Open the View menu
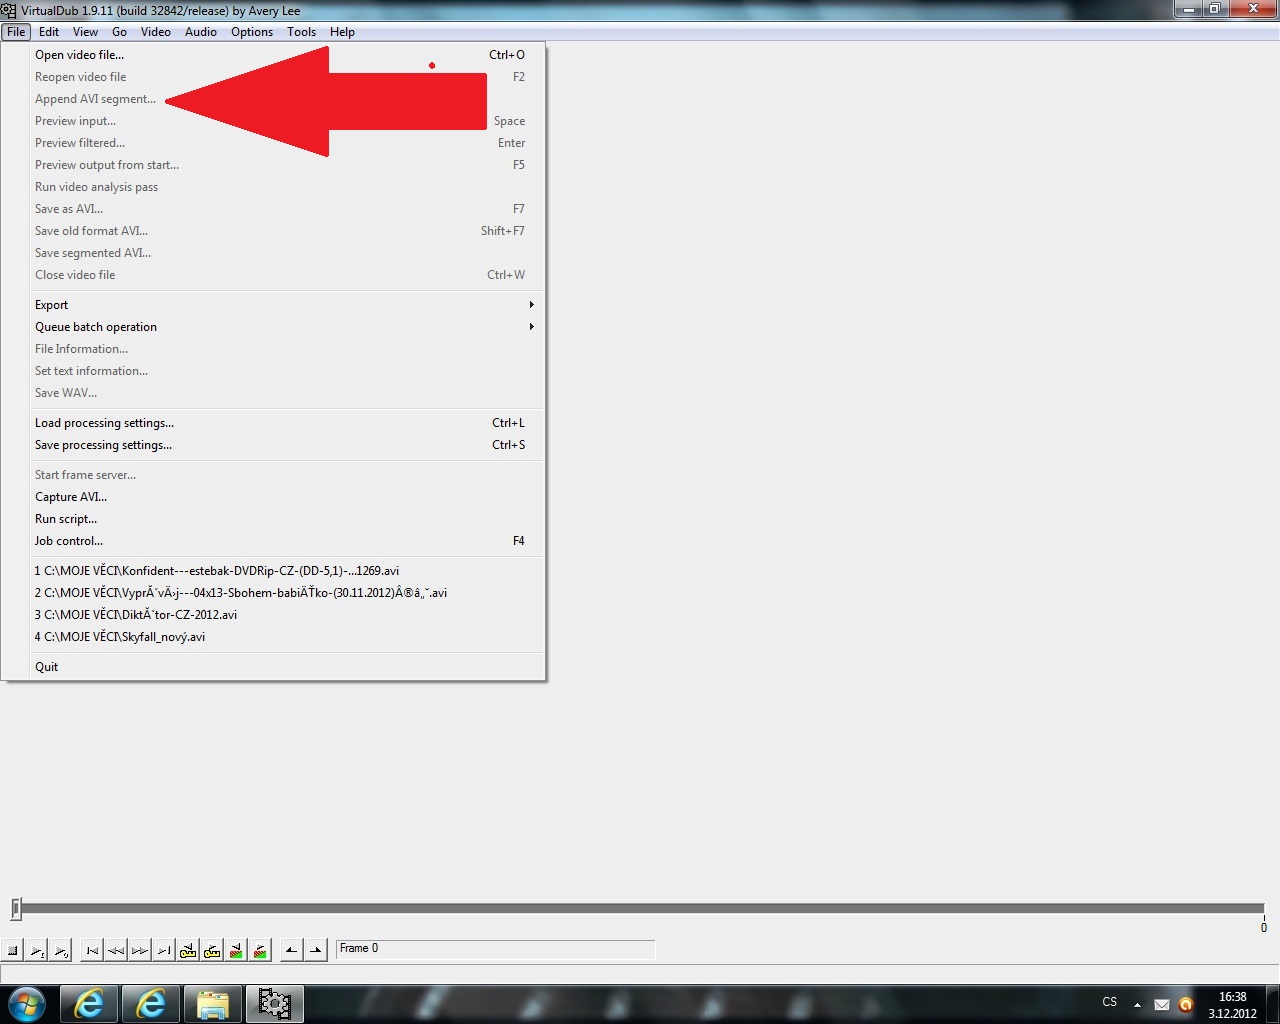 85,32
